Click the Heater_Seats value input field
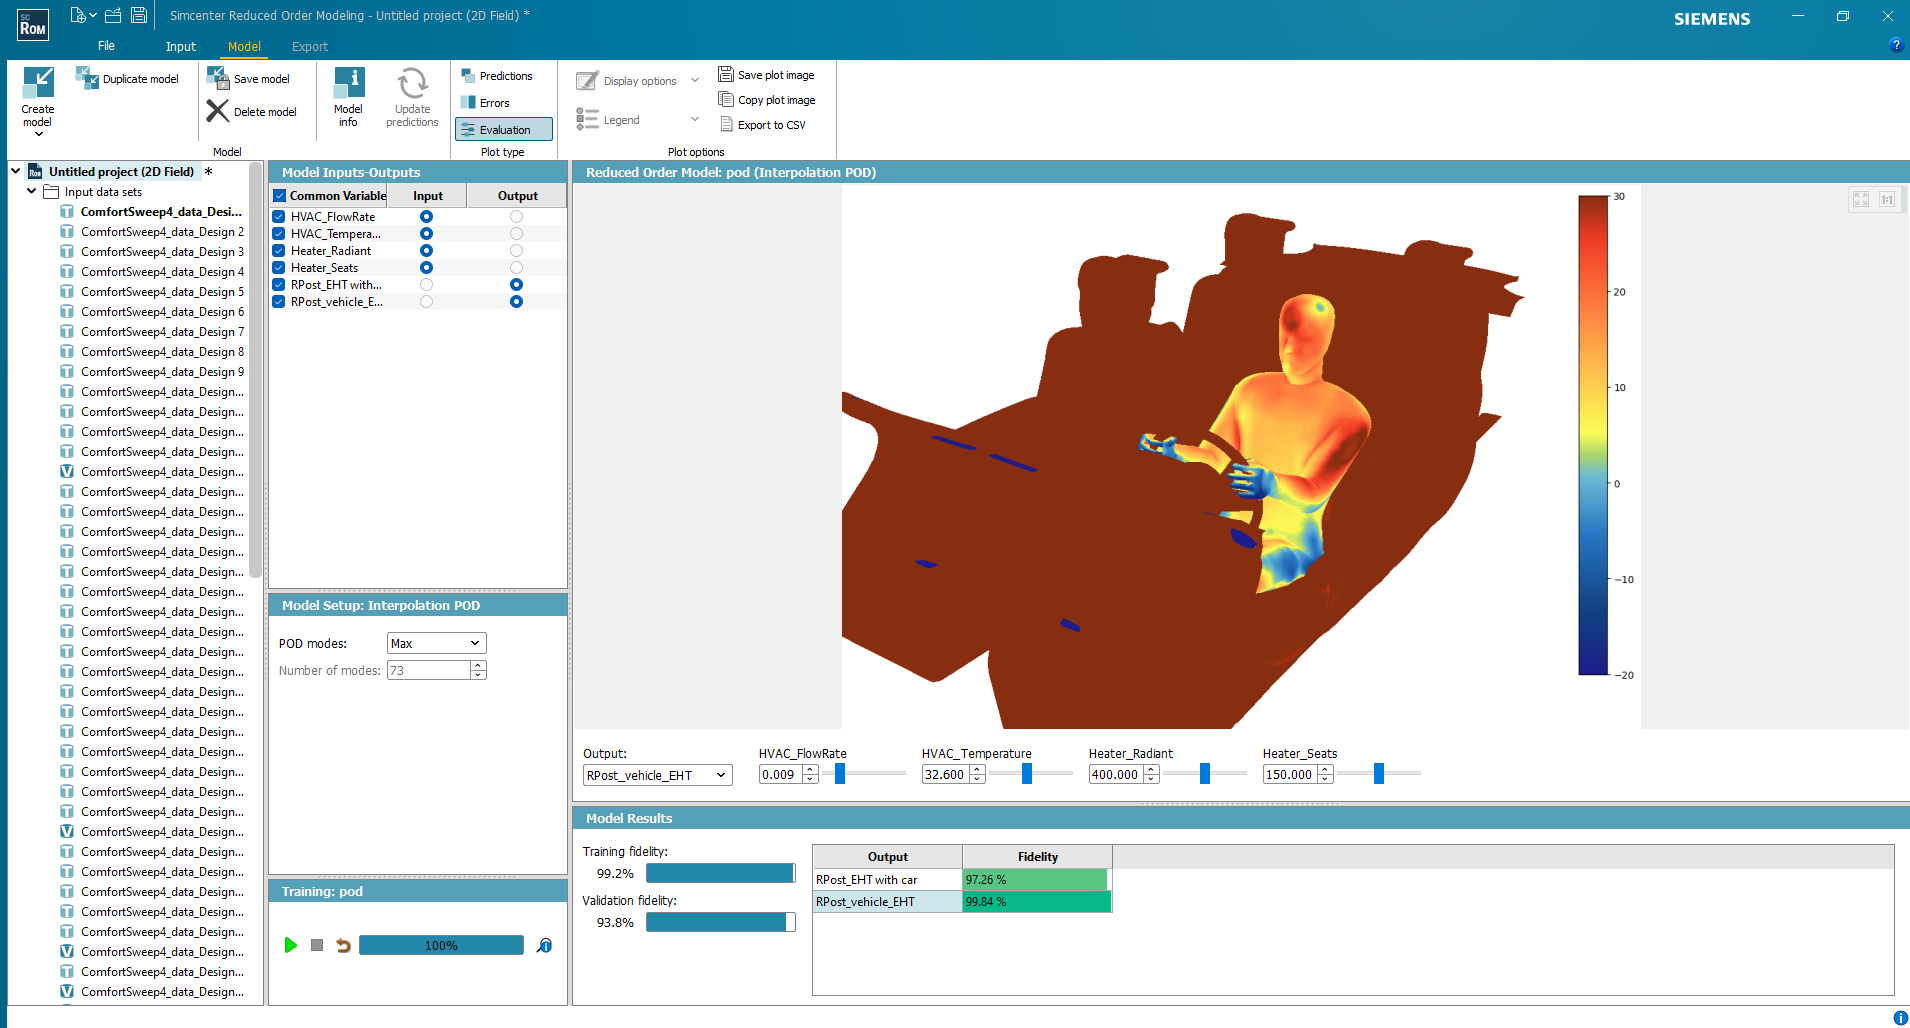Image resolution: width=1910 pixels, height=1028 pixels. 1289,775
